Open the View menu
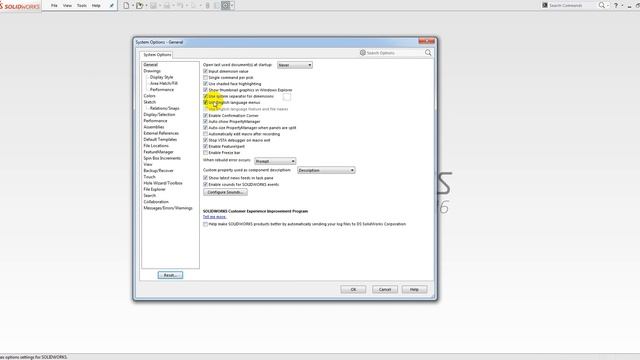Screen dimensions: 640x360 coord(67,6)
